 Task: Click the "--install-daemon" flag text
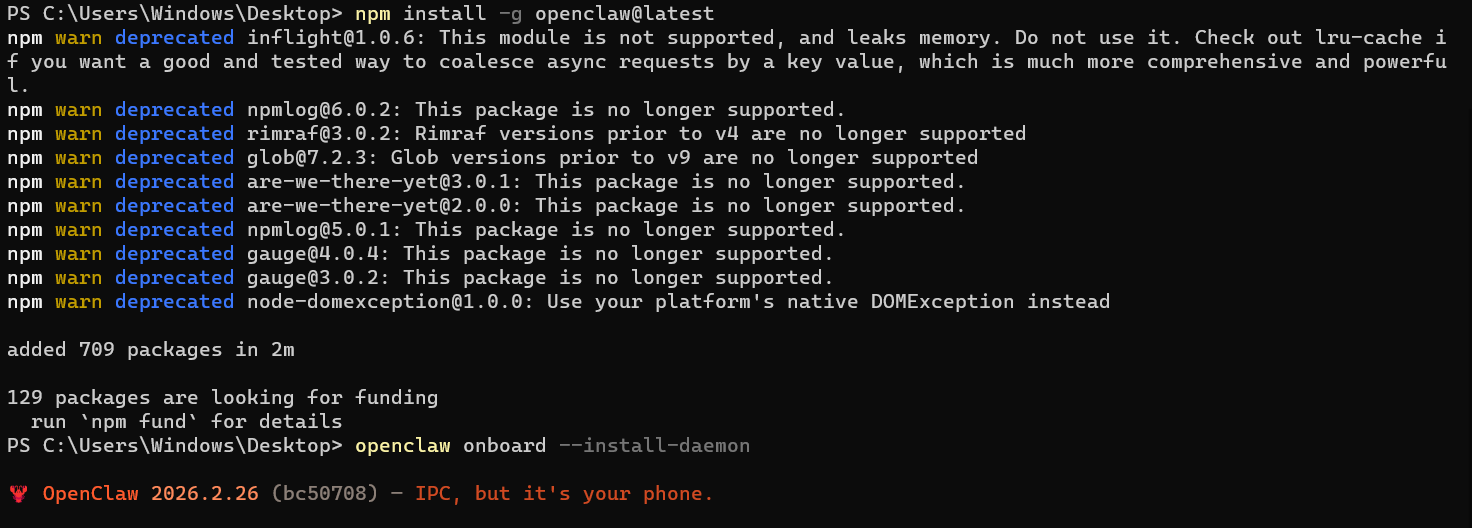[655, 446]
